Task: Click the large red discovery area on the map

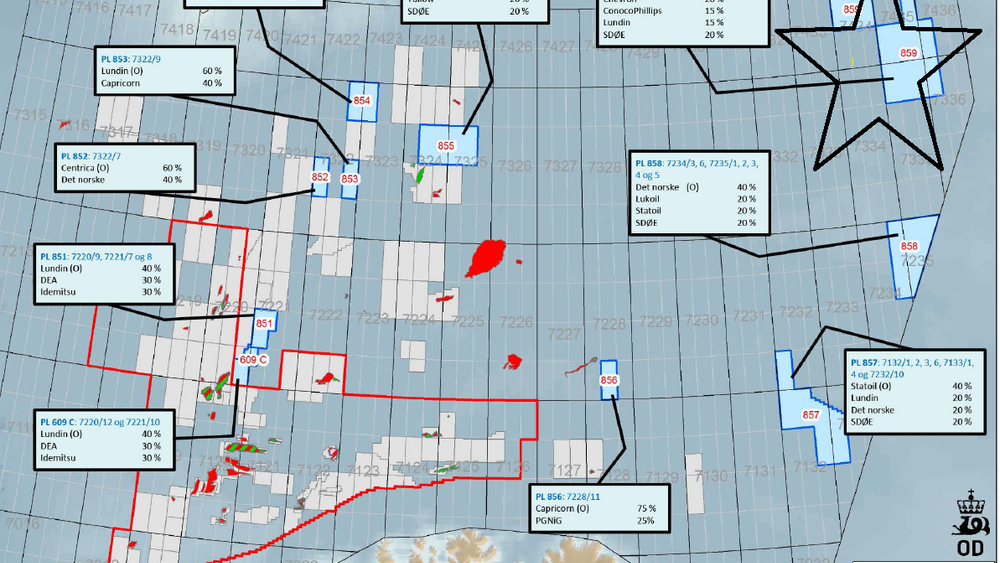Action: (x=486, y=258)
